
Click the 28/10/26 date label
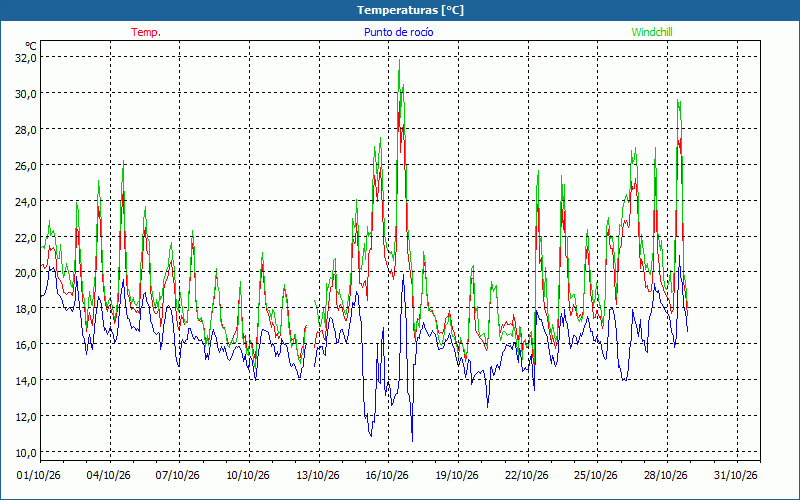coord(666,475)
